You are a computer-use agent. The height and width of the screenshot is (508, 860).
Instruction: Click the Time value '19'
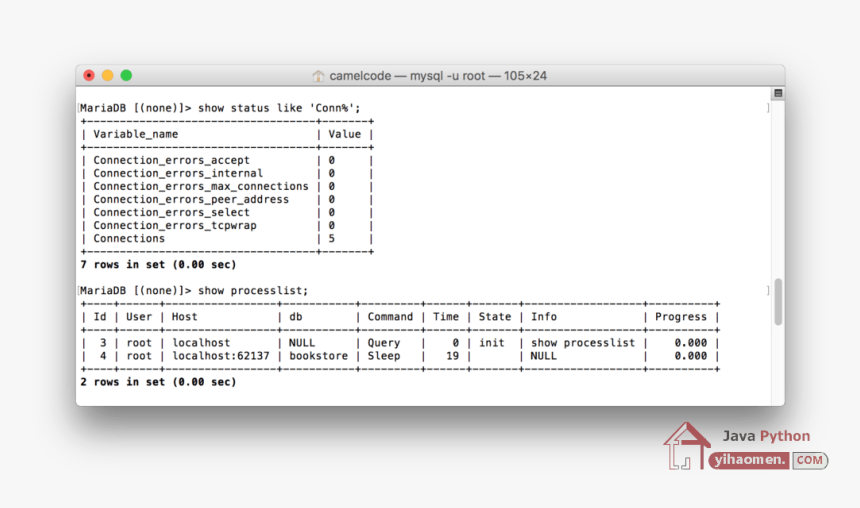[452, 356]
